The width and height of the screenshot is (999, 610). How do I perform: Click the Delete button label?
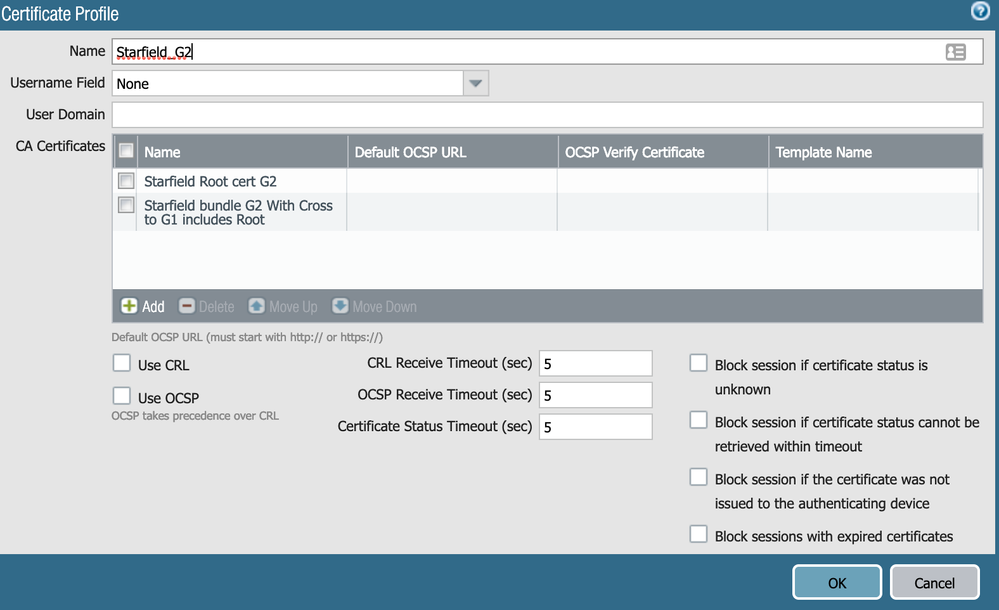pyautogui.click(x=217, y=307)
